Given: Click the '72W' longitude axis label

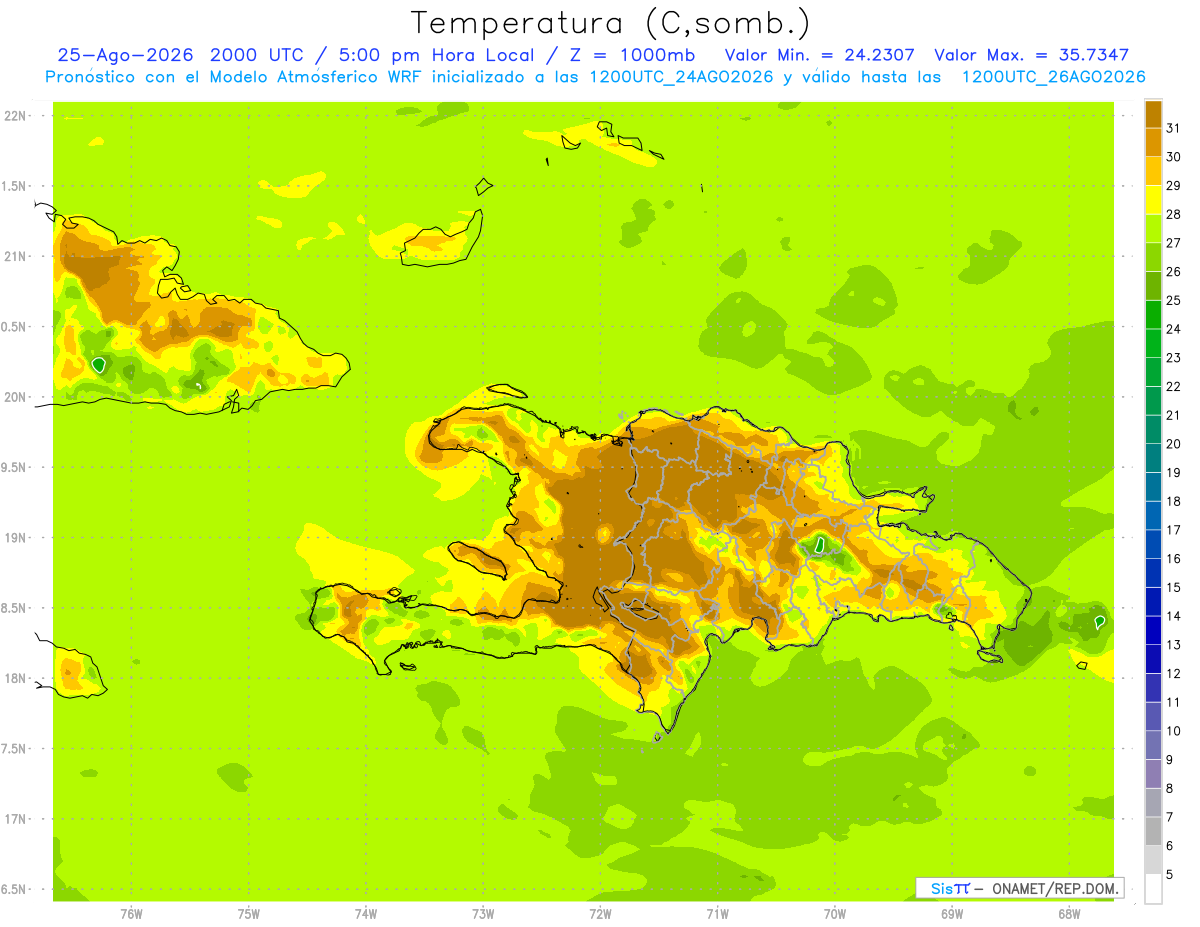Looking at the screenshot, I should click(600, 913).
